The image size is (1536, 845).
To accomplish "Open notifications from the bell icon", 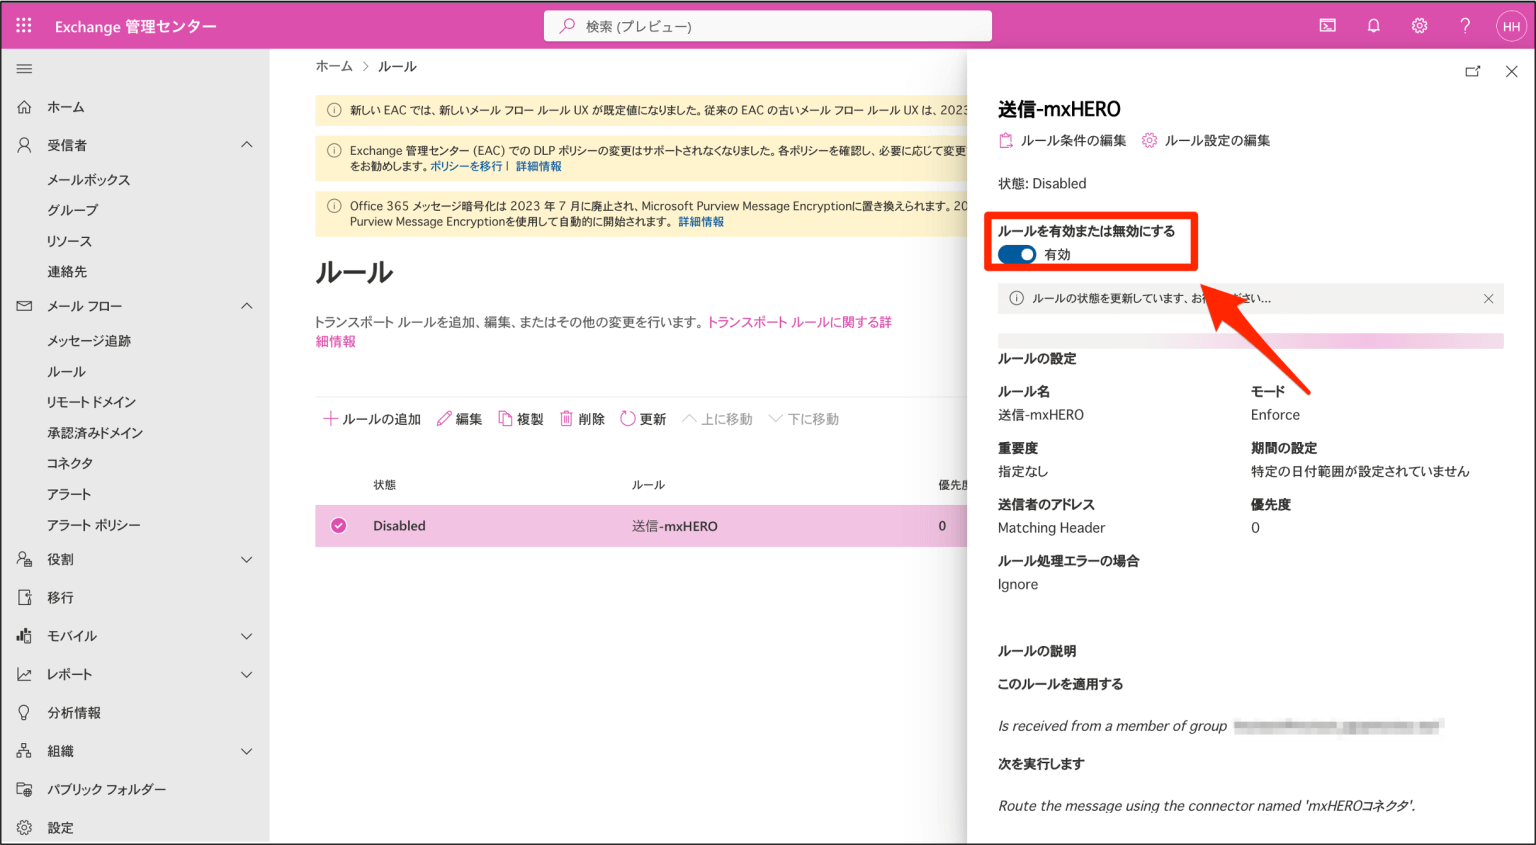I will coord(1372,25).
